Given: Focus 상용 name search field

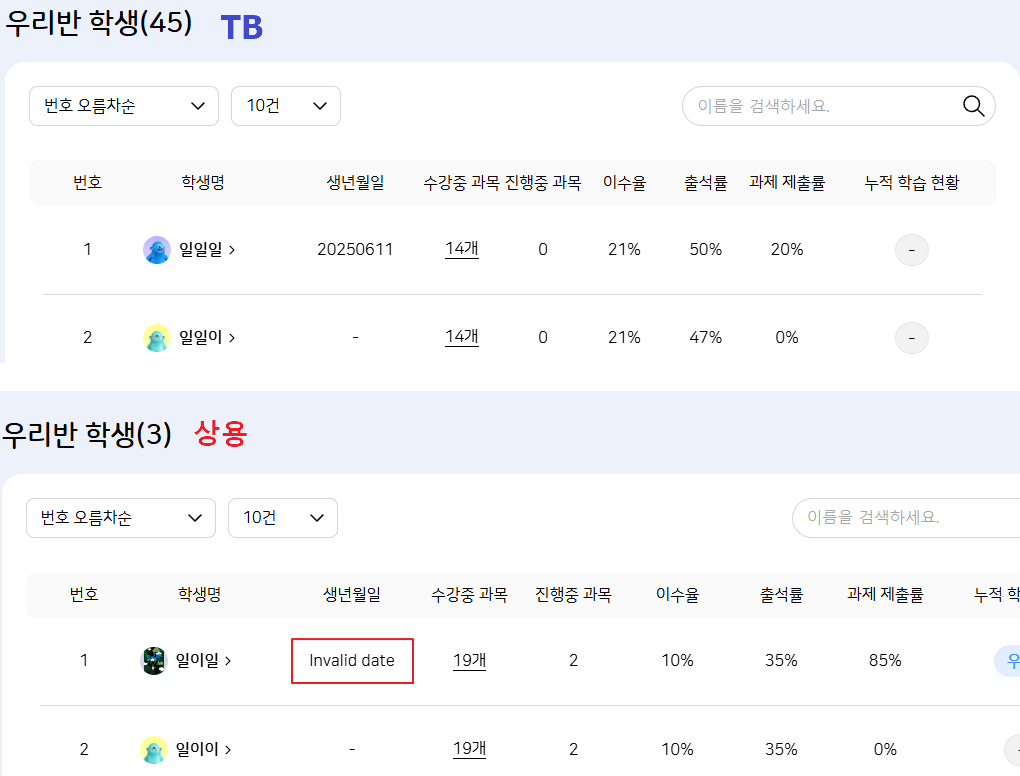Looking at the screenshot, I should coord(900,518).
